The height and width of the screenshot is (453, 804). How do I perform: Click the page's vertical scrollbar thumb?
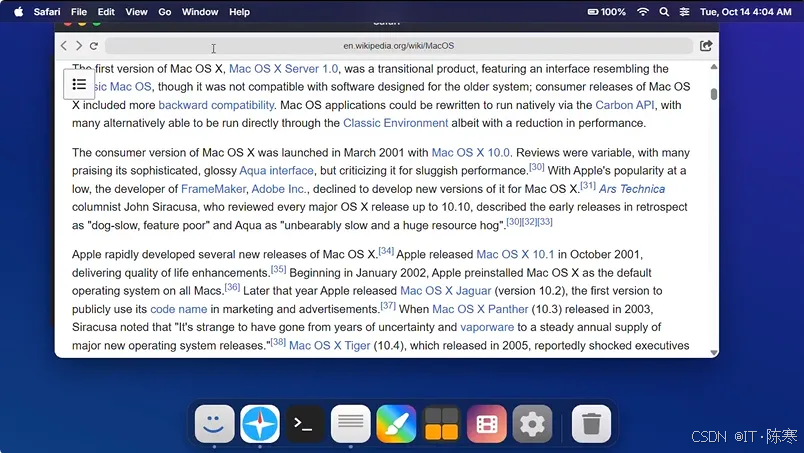pyautogui.click(x=714, y=94)
